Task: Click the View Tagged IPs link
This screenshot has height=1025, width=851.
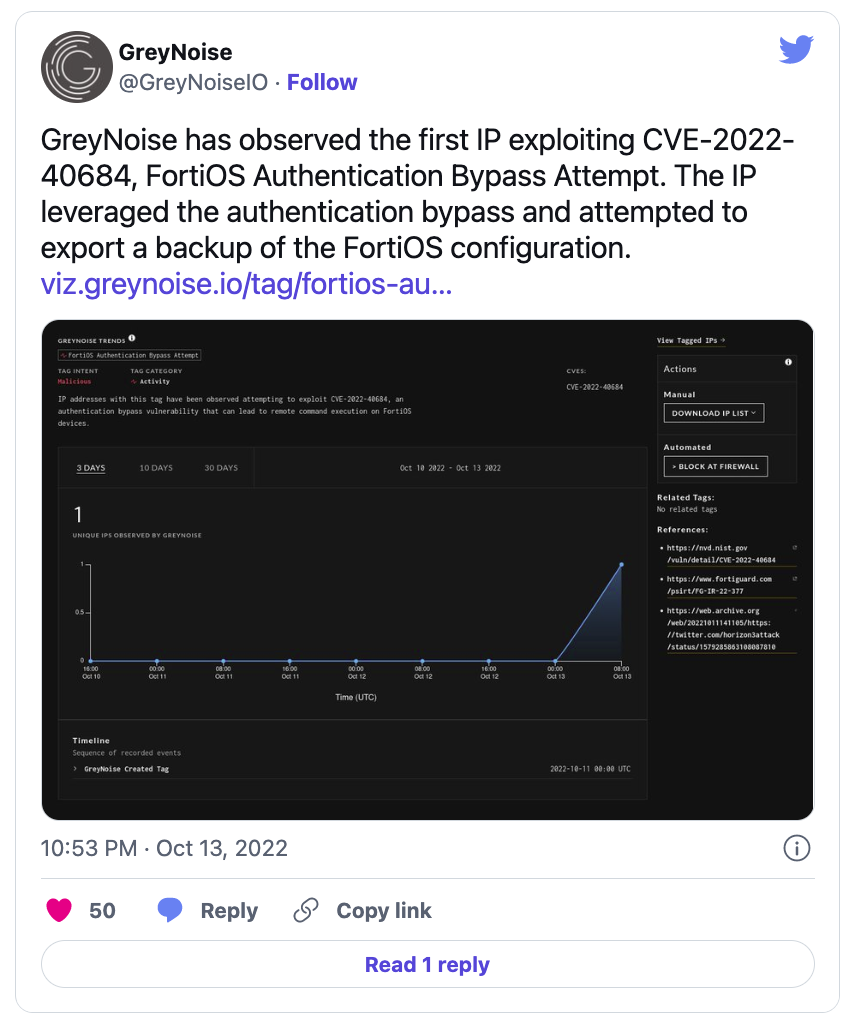Action: pos(691,341)
